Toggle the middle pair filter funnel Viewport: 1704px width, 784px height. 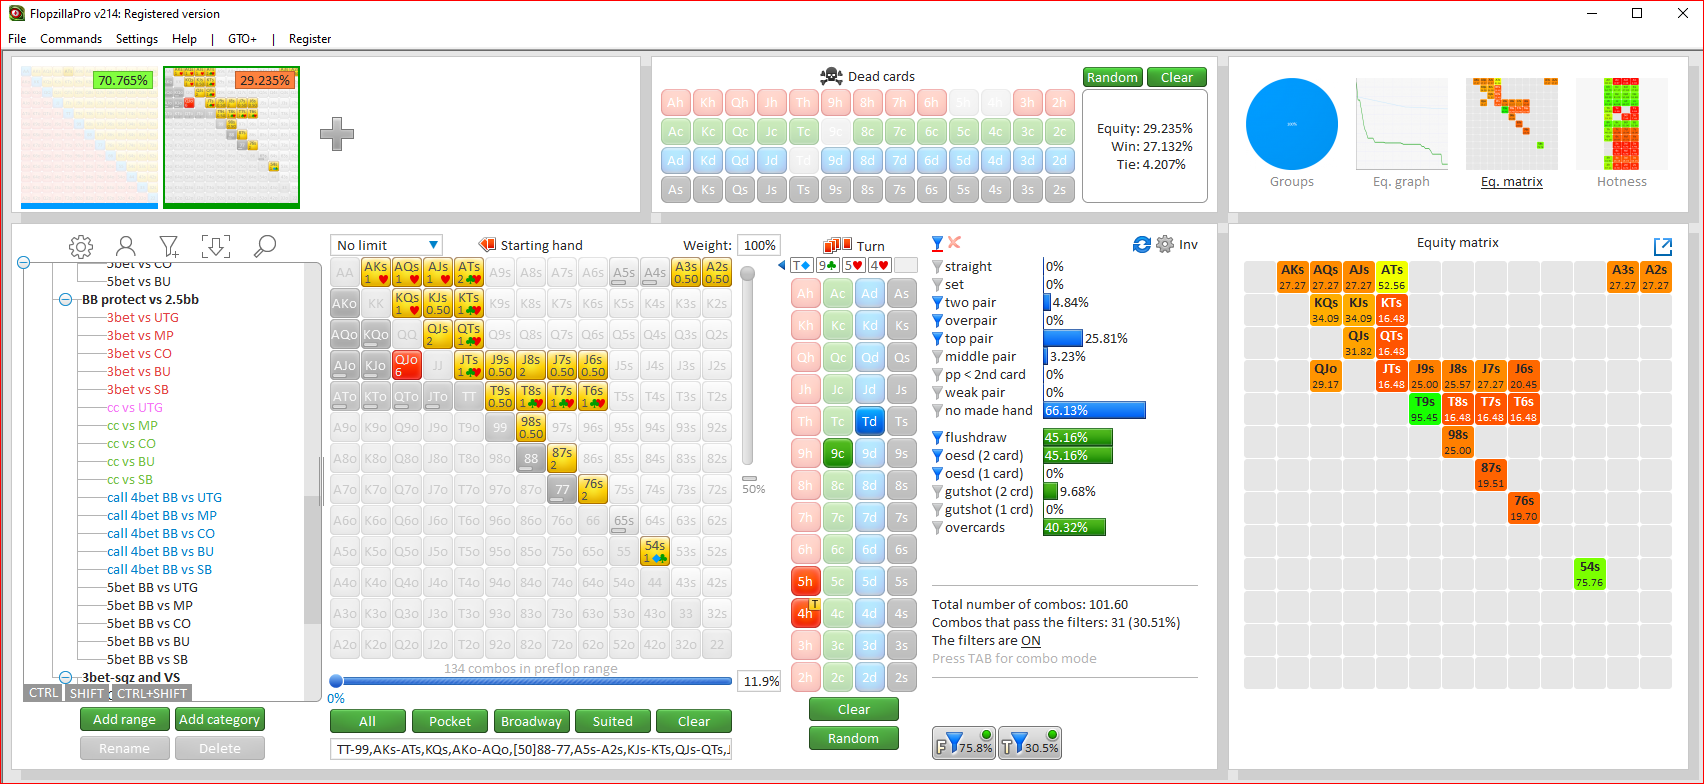point(937,357)
